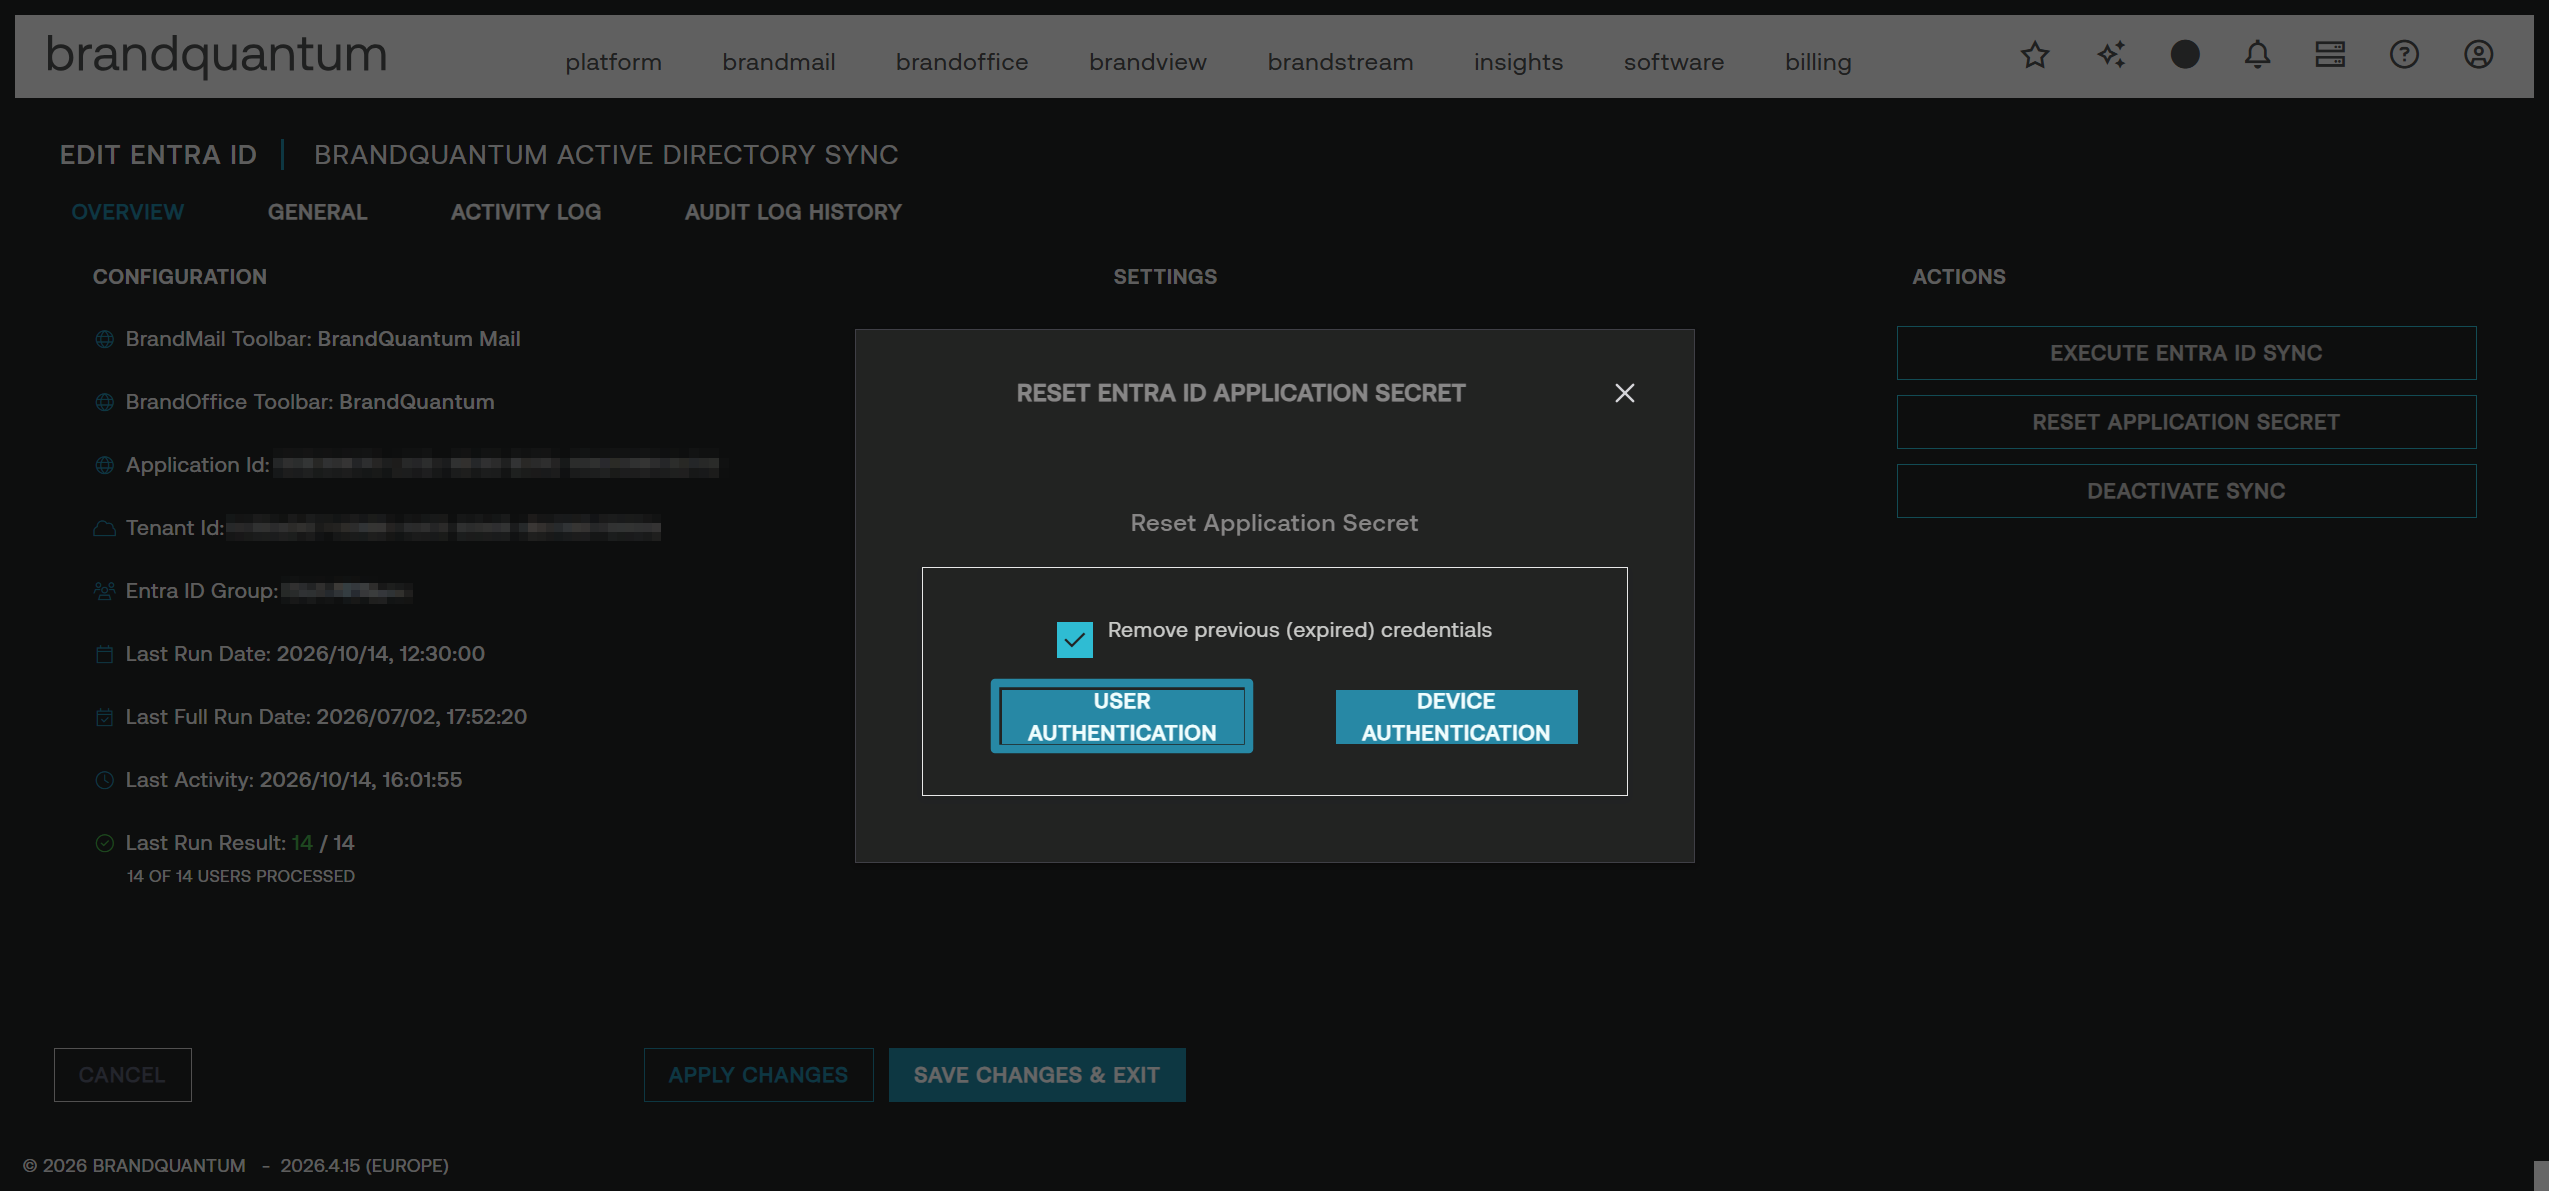The width and height of the screenshot is (2549, 1191).
Task: Click the checkmark icon beside Last Run Result
Action: click(x=104, y=843)
